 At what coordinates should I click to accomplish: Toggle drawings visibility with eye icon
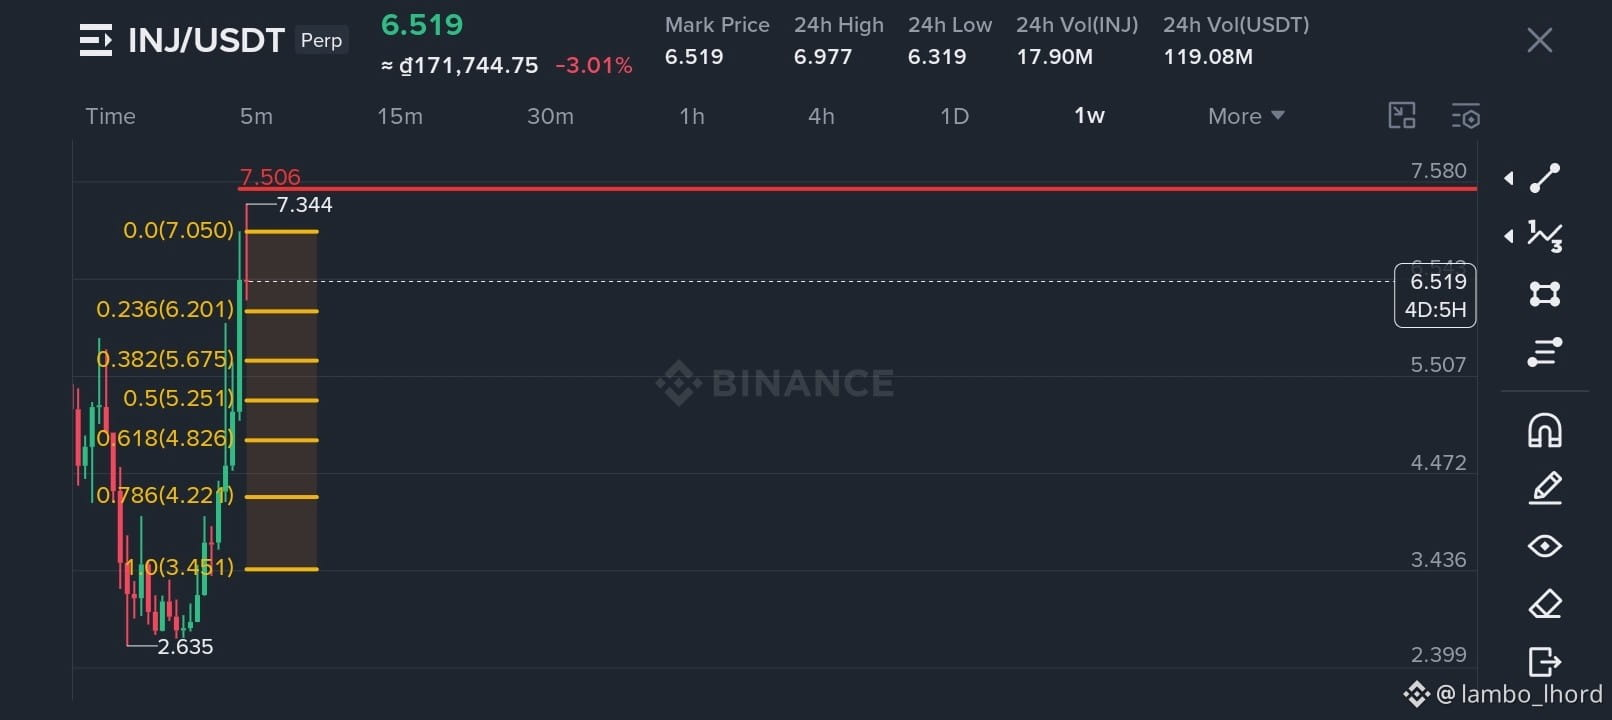[x=1545, y=546]
